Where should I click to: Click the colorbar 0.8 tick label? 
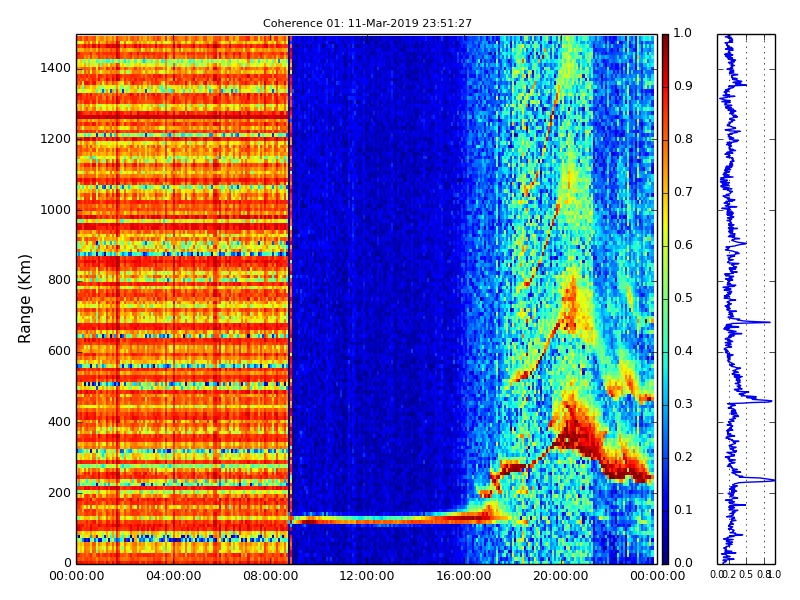tap(683, 139)
